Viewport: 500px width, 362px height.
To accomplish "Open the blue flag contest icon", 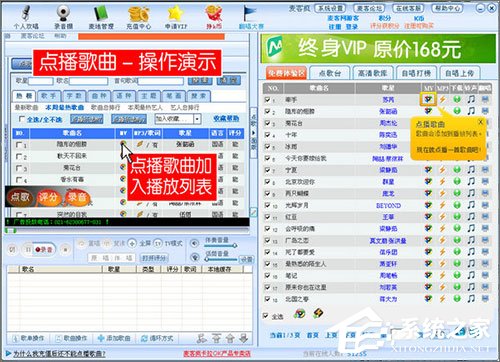I will (x=249, y=14).
